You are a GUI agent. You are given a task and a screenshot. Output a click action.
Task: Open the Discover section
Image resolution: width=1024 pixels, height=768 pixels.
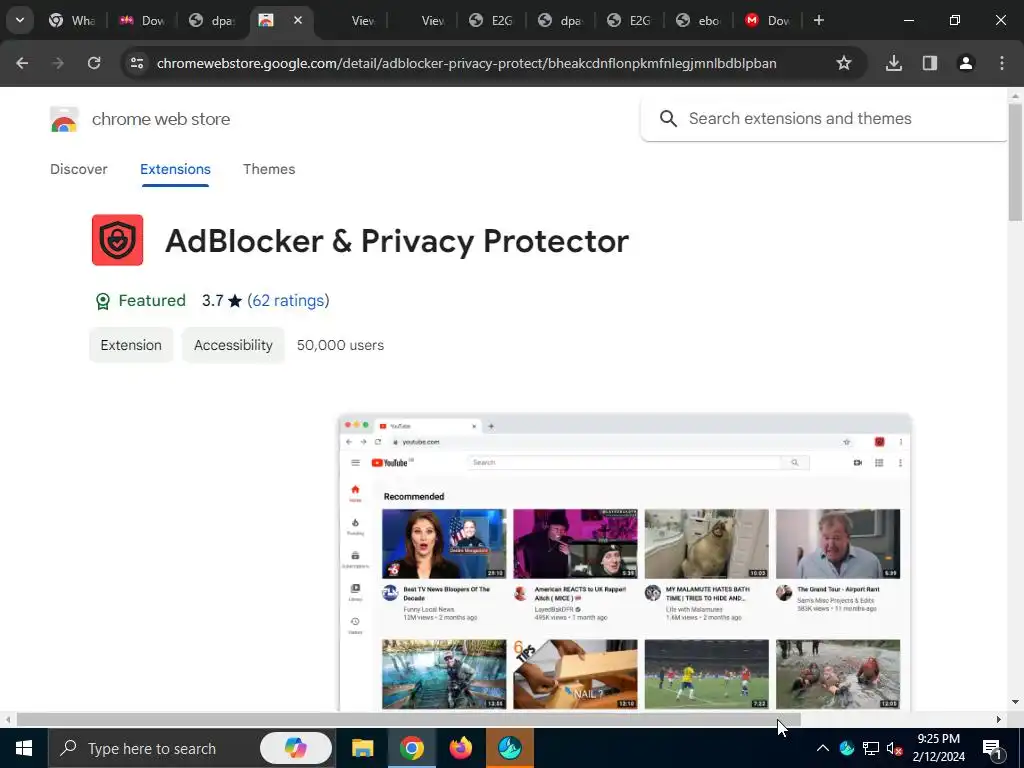click(x=78, y=169)
